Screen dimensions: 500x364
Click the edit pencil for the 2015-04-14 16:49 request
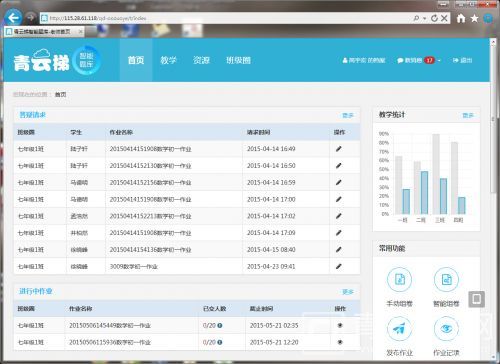pos(339,149)
